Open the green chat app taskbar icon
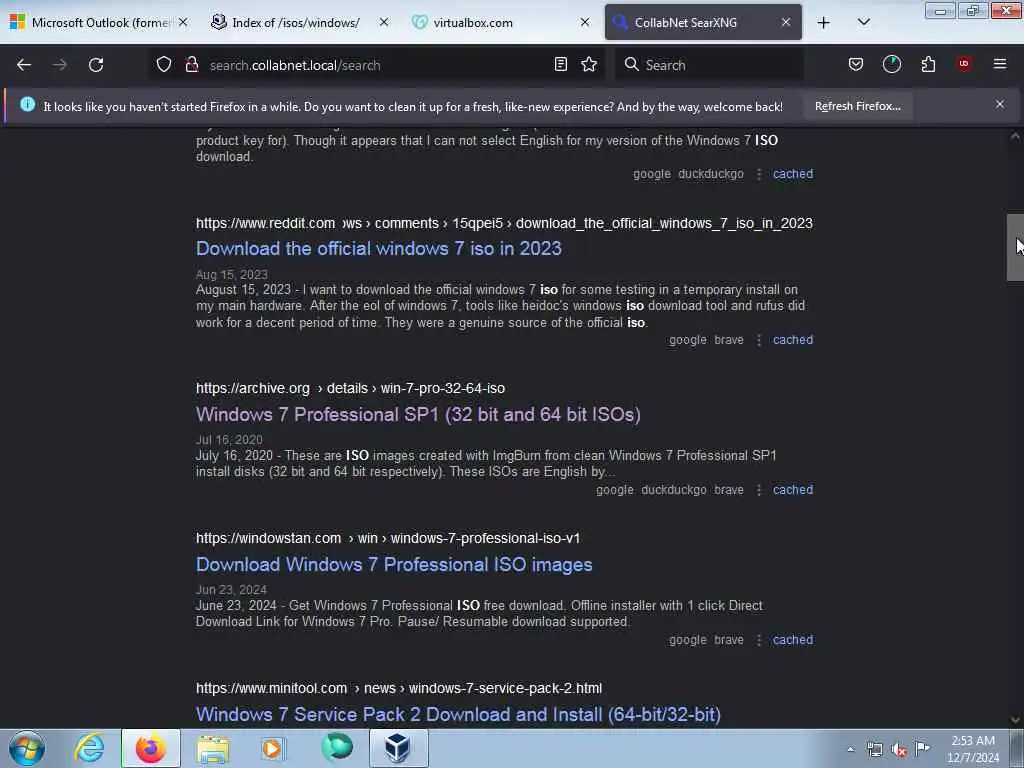 [x=337, y=748]
